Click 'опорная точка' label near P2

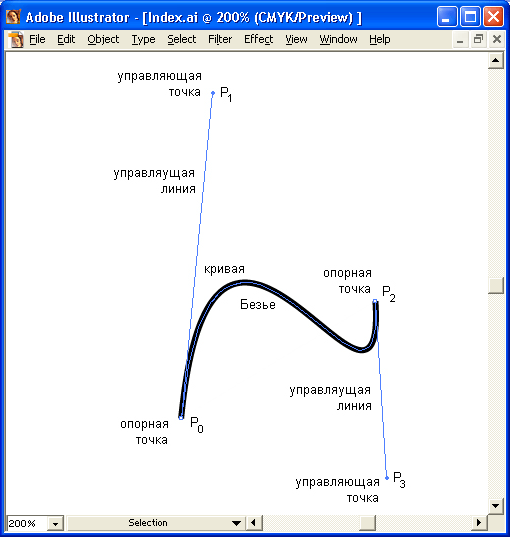(x=347, y=281)
